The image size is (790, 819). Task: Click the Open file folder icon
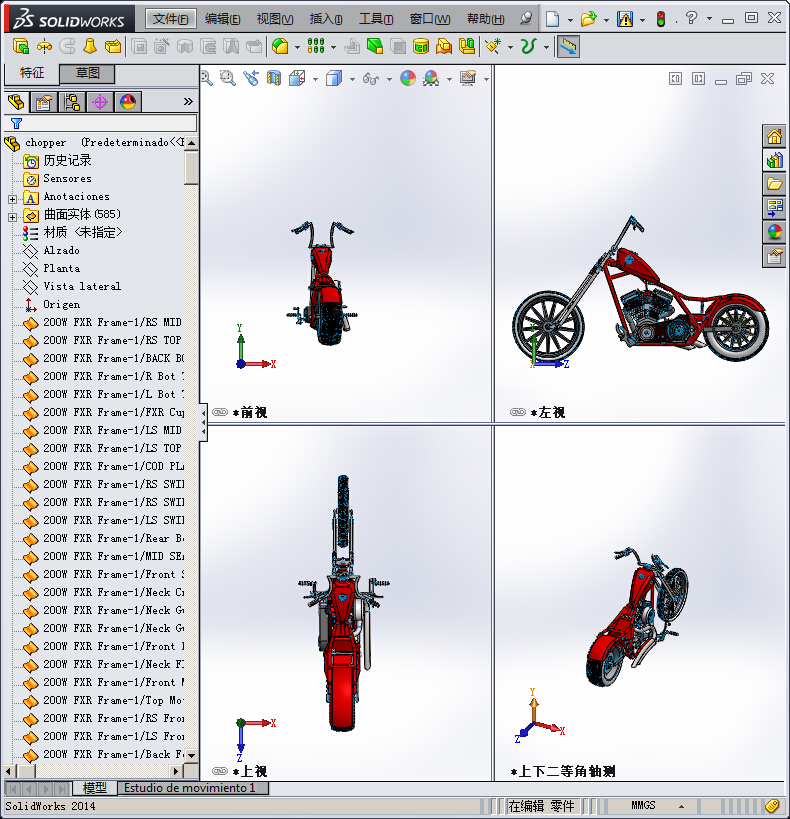[x=588, y=19]
